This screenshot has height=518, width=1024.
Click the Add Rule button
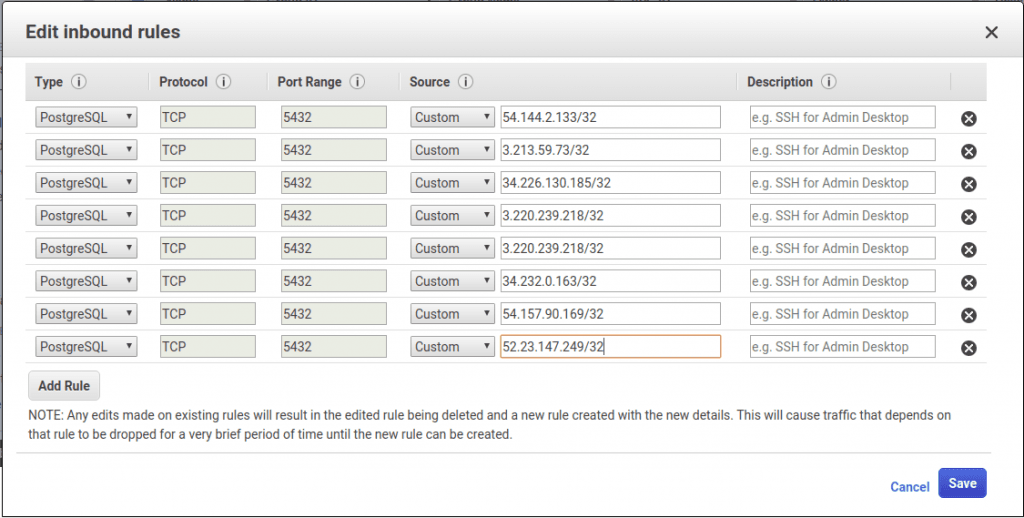click(64, 386)
